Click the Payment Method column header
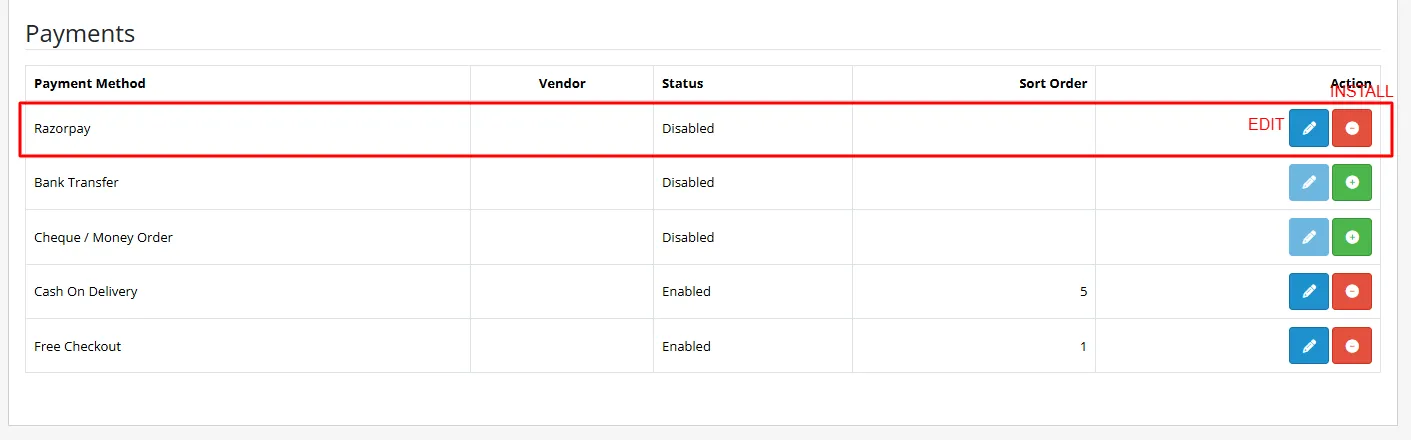This screenshot has height=440, width=1411. tap(90, 83)
